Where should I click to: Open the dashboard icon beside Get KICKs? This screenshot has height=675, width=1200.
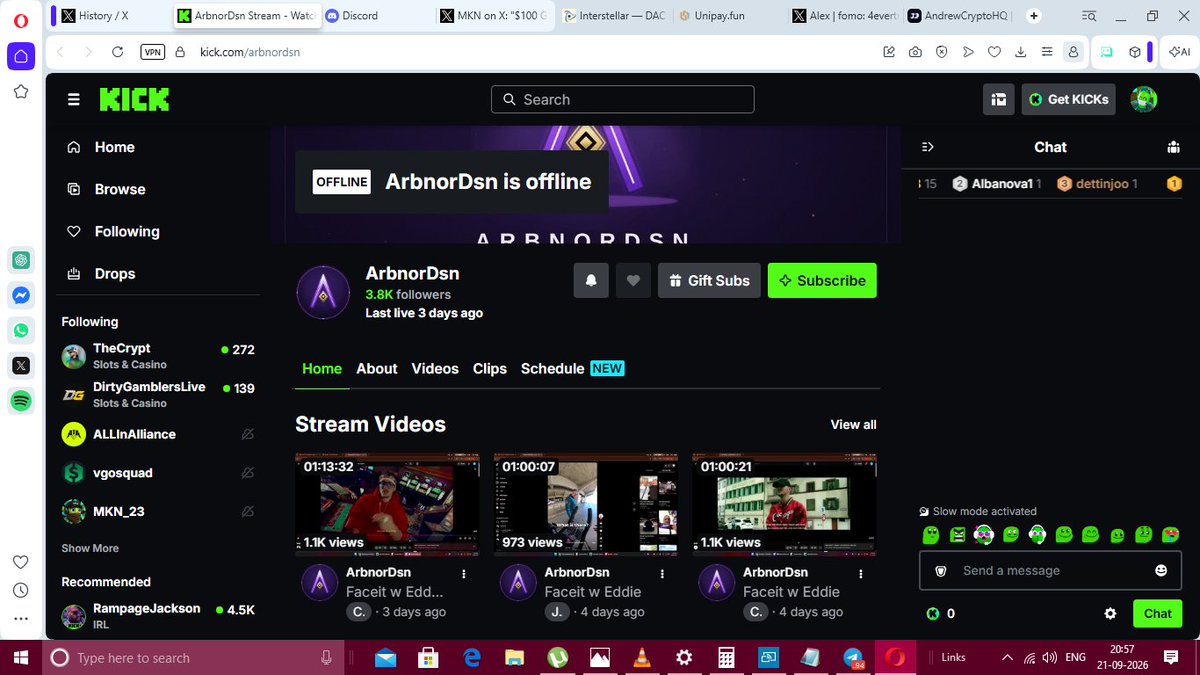click(998, 99)
